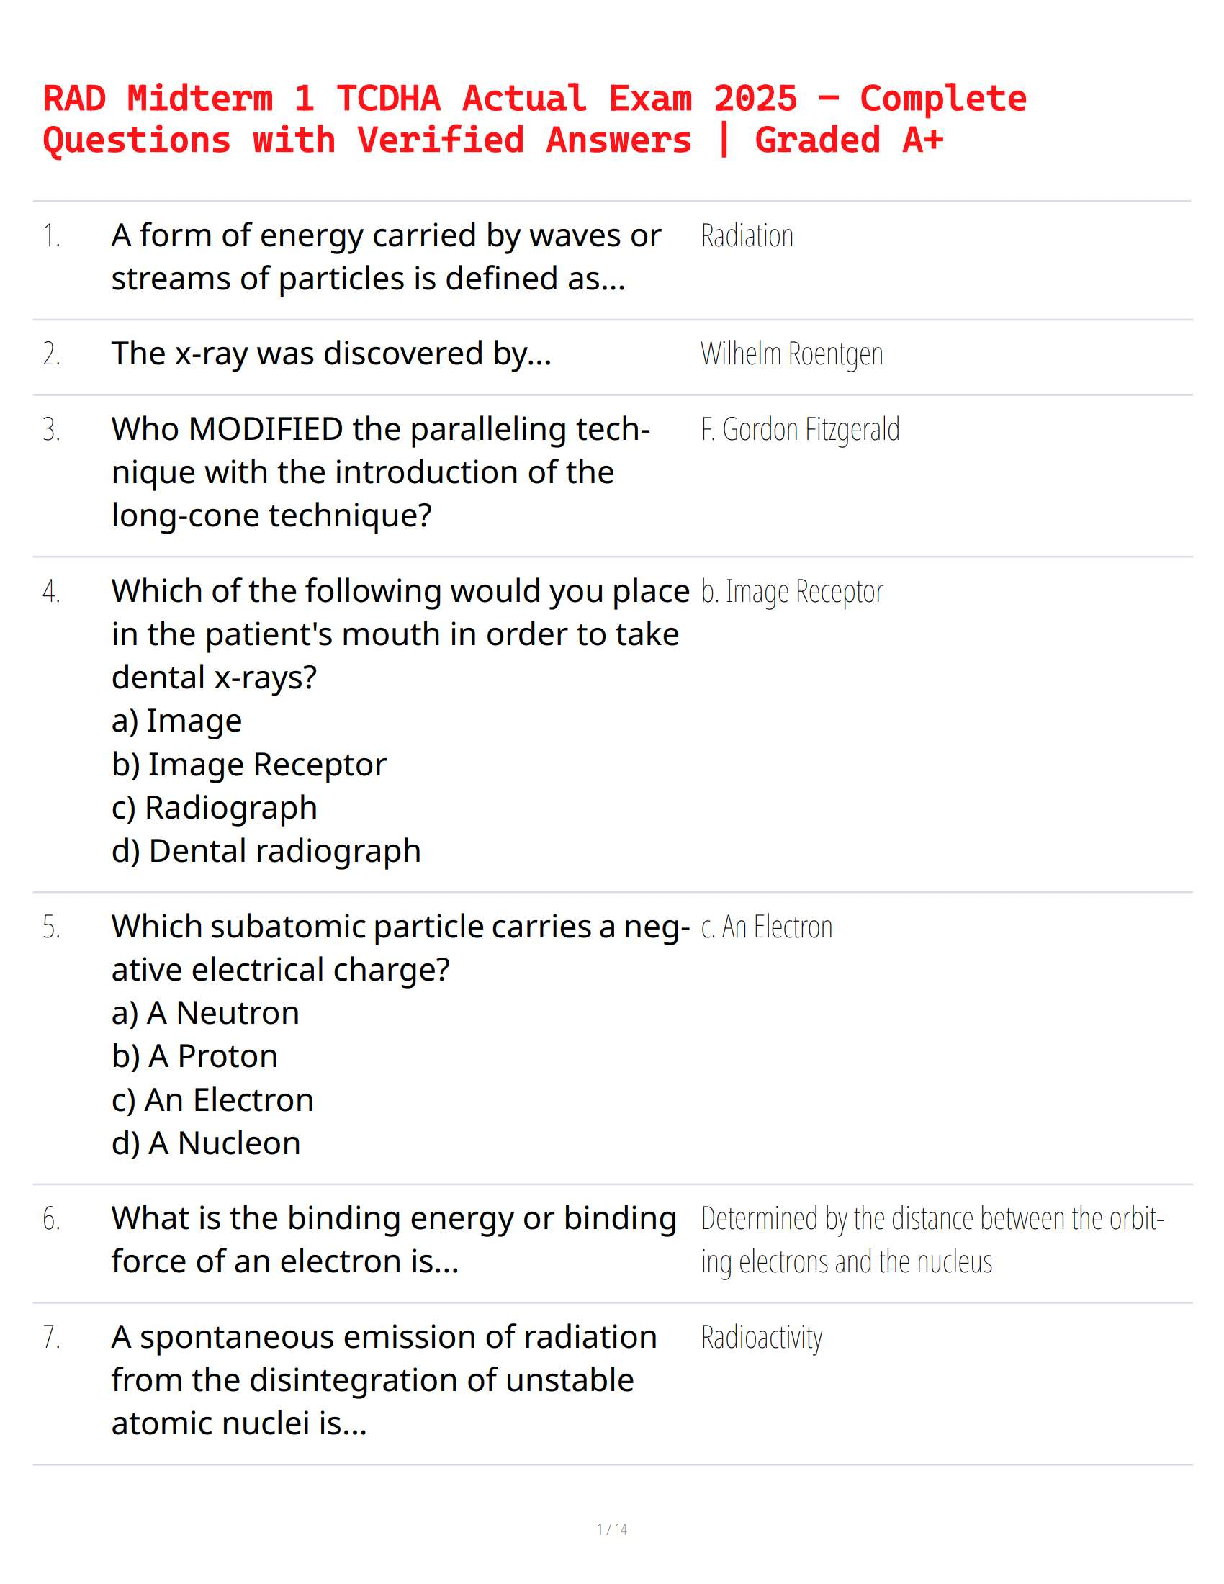
Task: Click question 3 about MODIFIED paralleling technique
Action: click(x=380, y=472)
